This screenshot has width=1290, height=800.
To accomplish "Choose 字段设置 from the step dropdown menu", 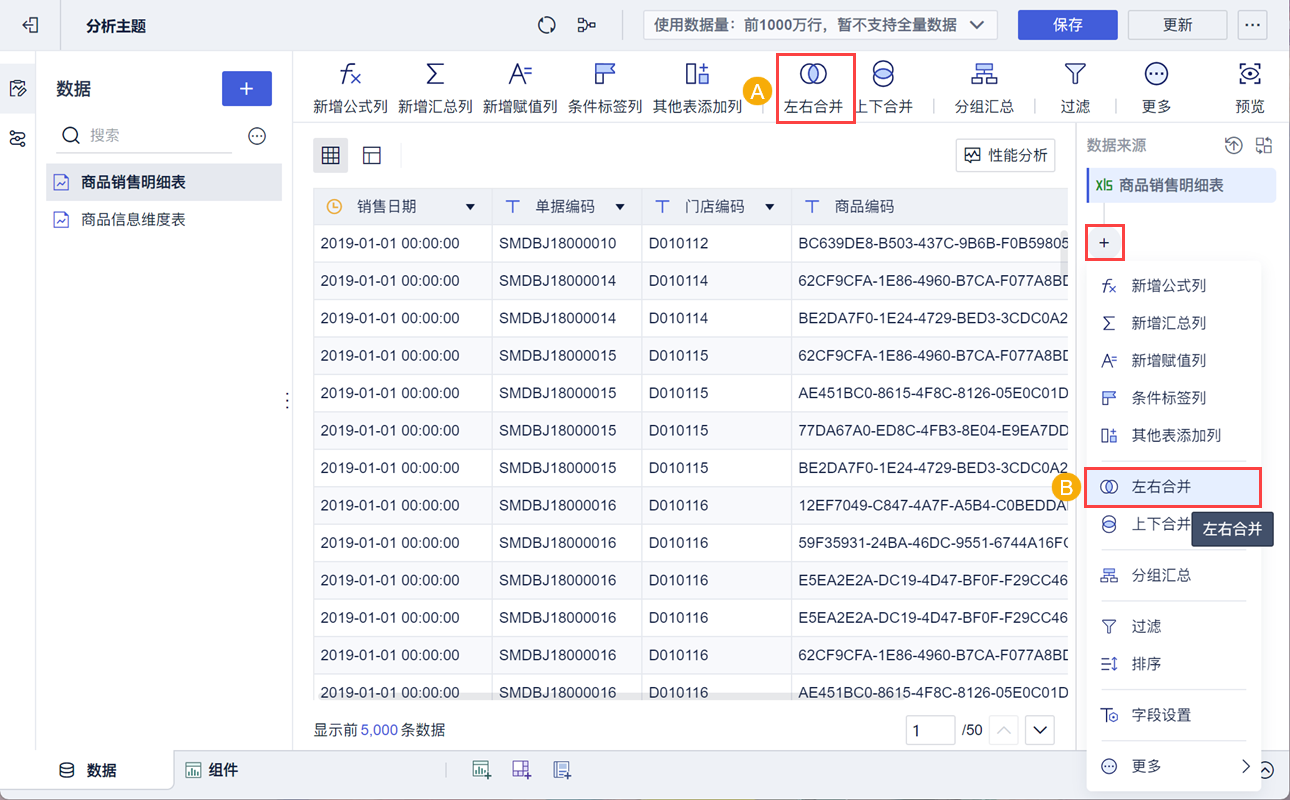I will click(1172, 715).
